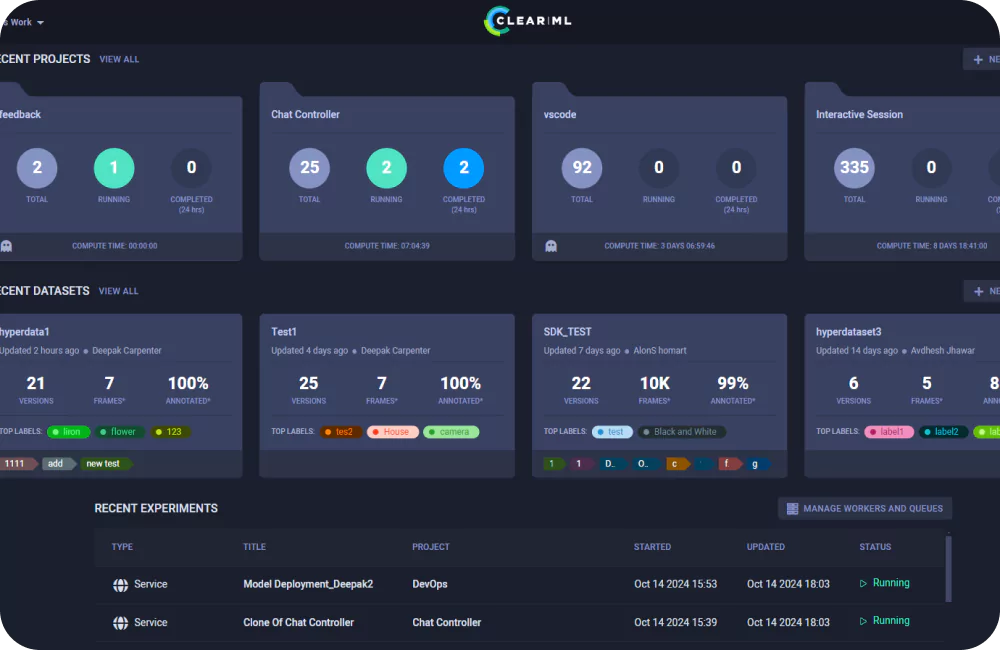Select the green liron label chip

pos(68,432)
